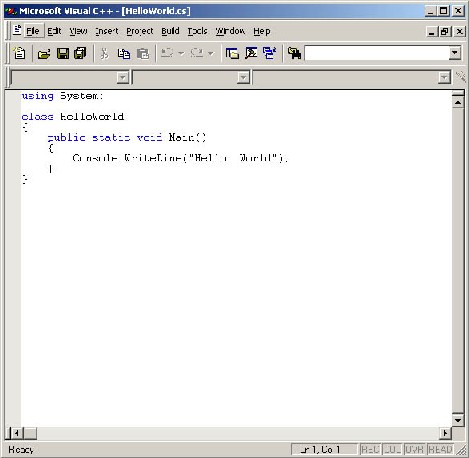The height and width of the screenshot is (458, 469).
Task: Click the Copy toolbar icon
Action: pos(124,53)
